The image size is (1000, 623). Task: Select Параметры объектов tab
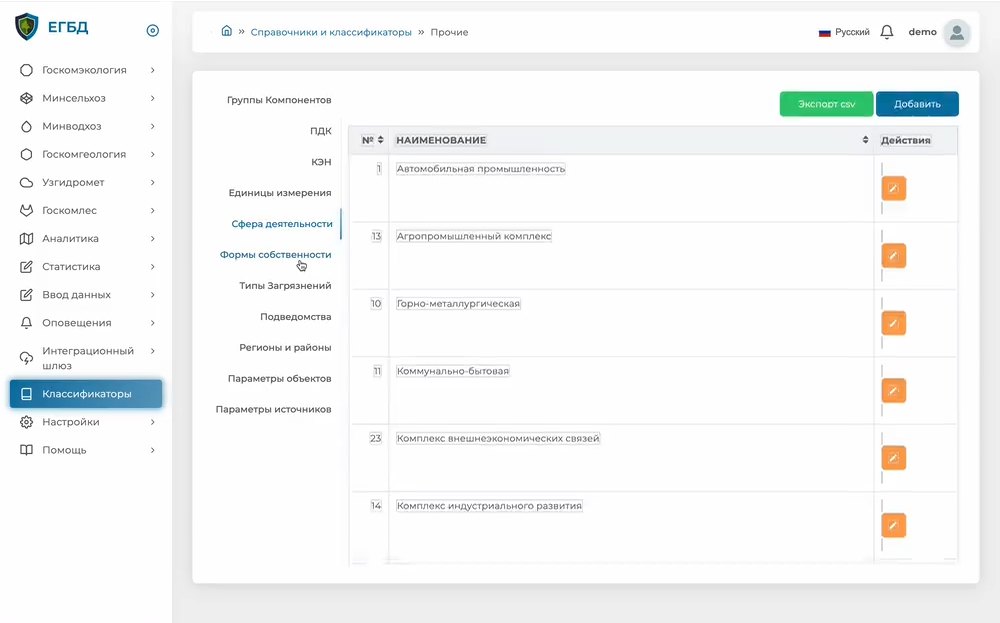(x=279, y=378)
